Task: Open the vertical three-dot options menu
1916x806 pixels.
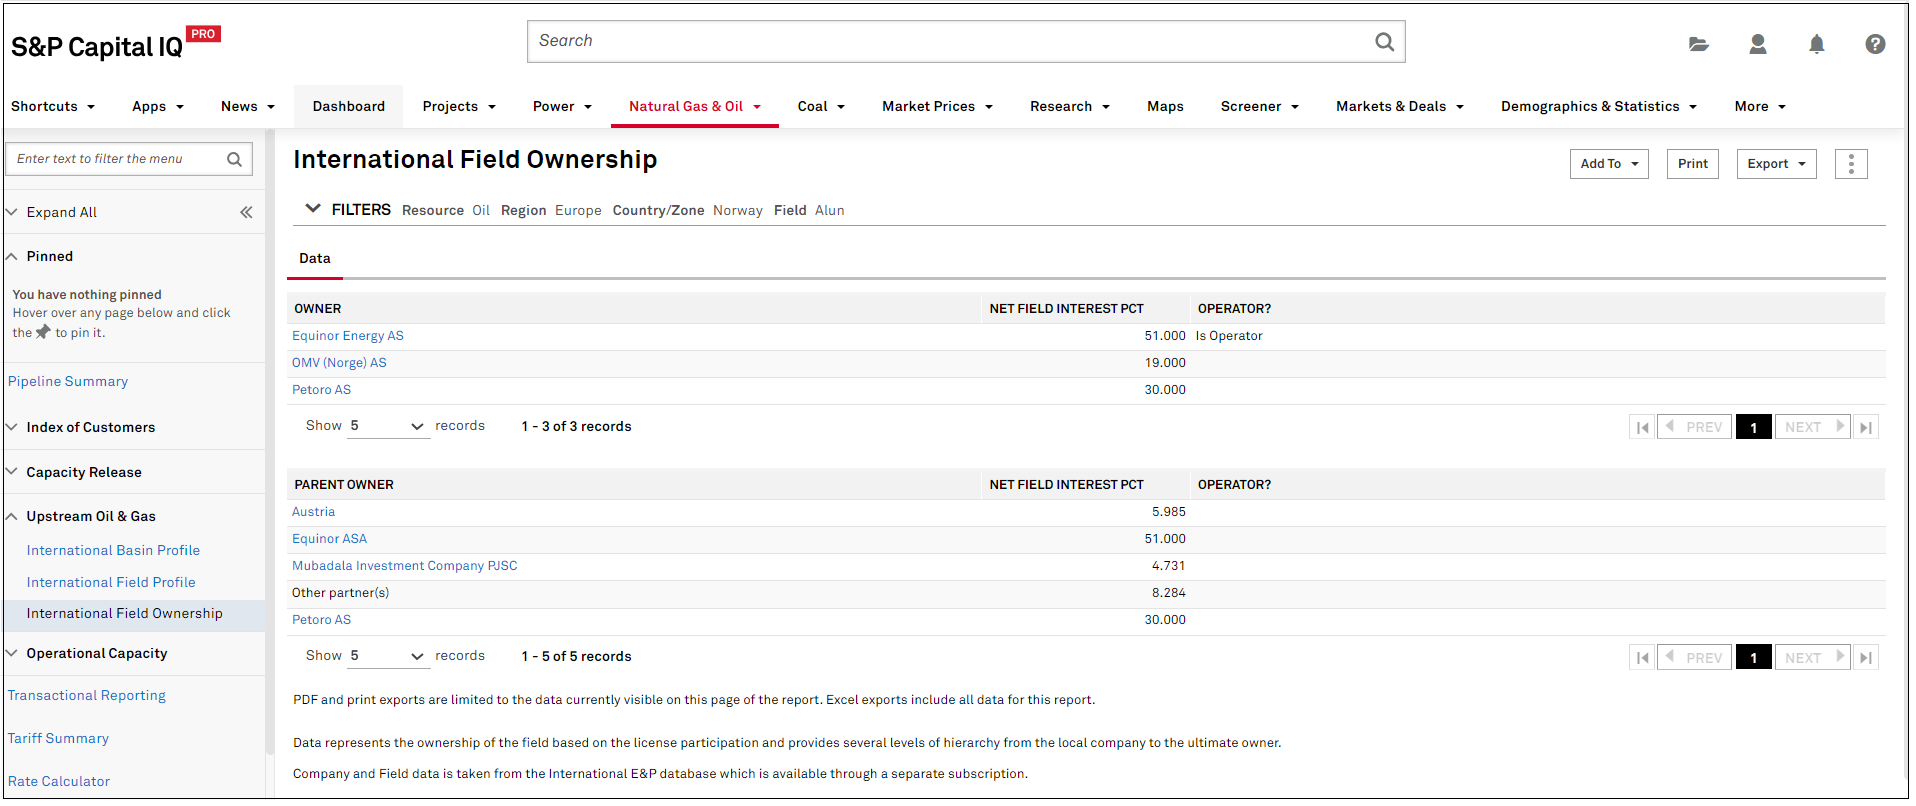Action: coord(1851,164)
